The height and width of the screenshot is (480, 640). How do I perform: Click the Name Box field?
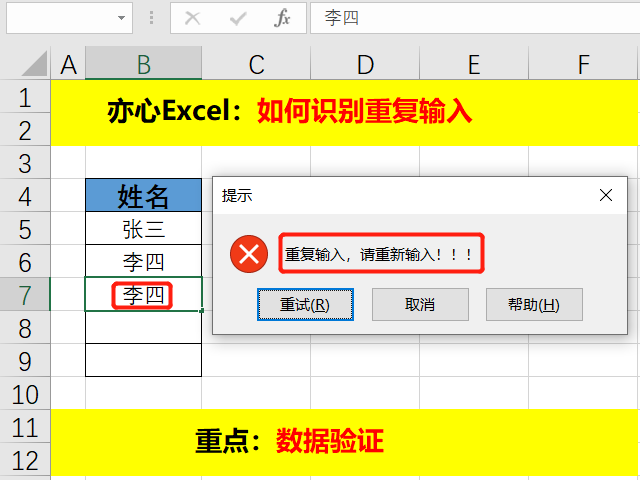[69, 18]
